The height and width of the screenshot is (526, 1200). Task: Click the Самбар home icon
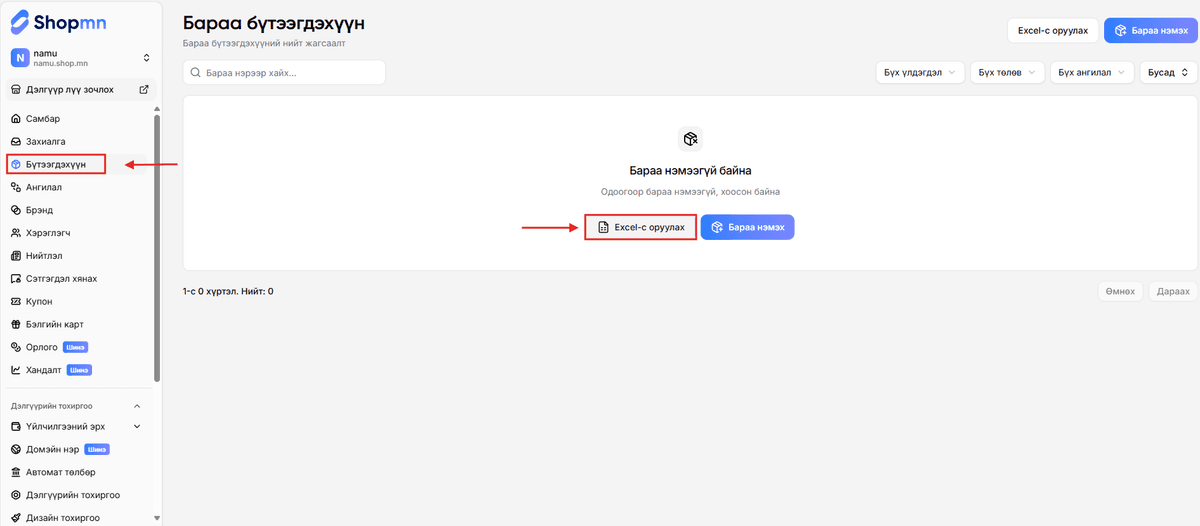pyautogui.click(x=16, y=119)
